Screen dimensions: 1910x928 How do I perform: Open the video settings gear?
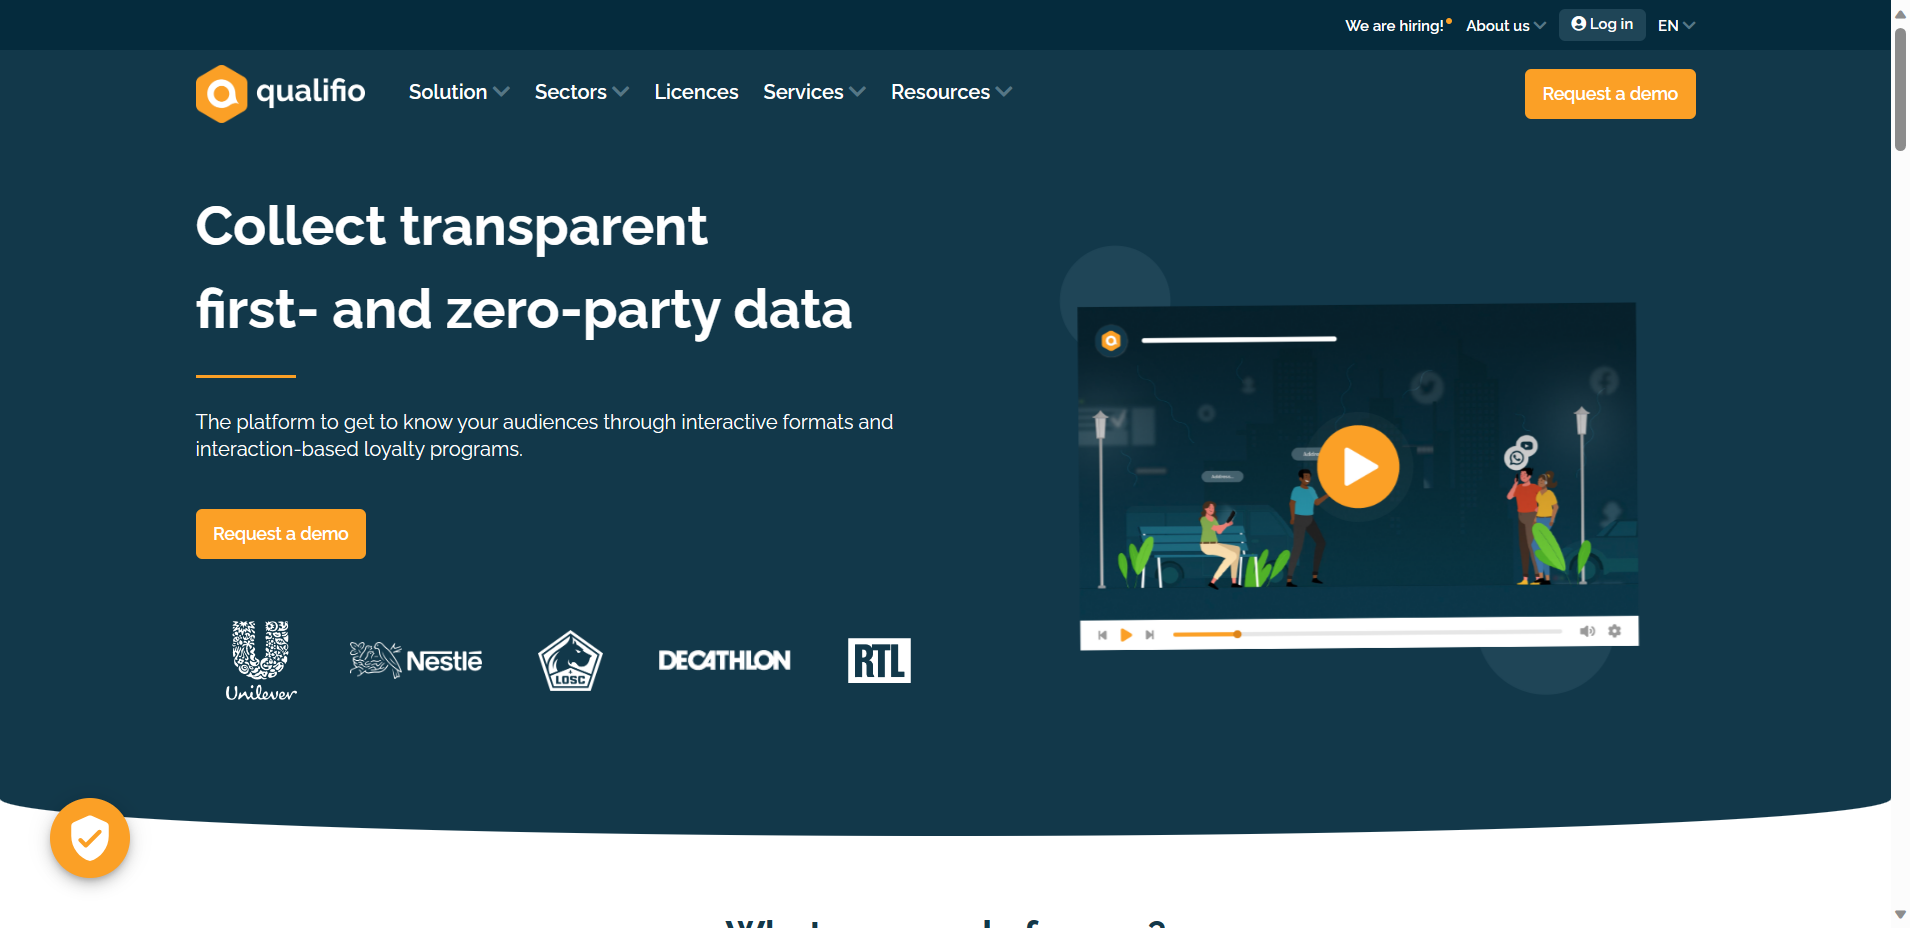point(1614,631)
